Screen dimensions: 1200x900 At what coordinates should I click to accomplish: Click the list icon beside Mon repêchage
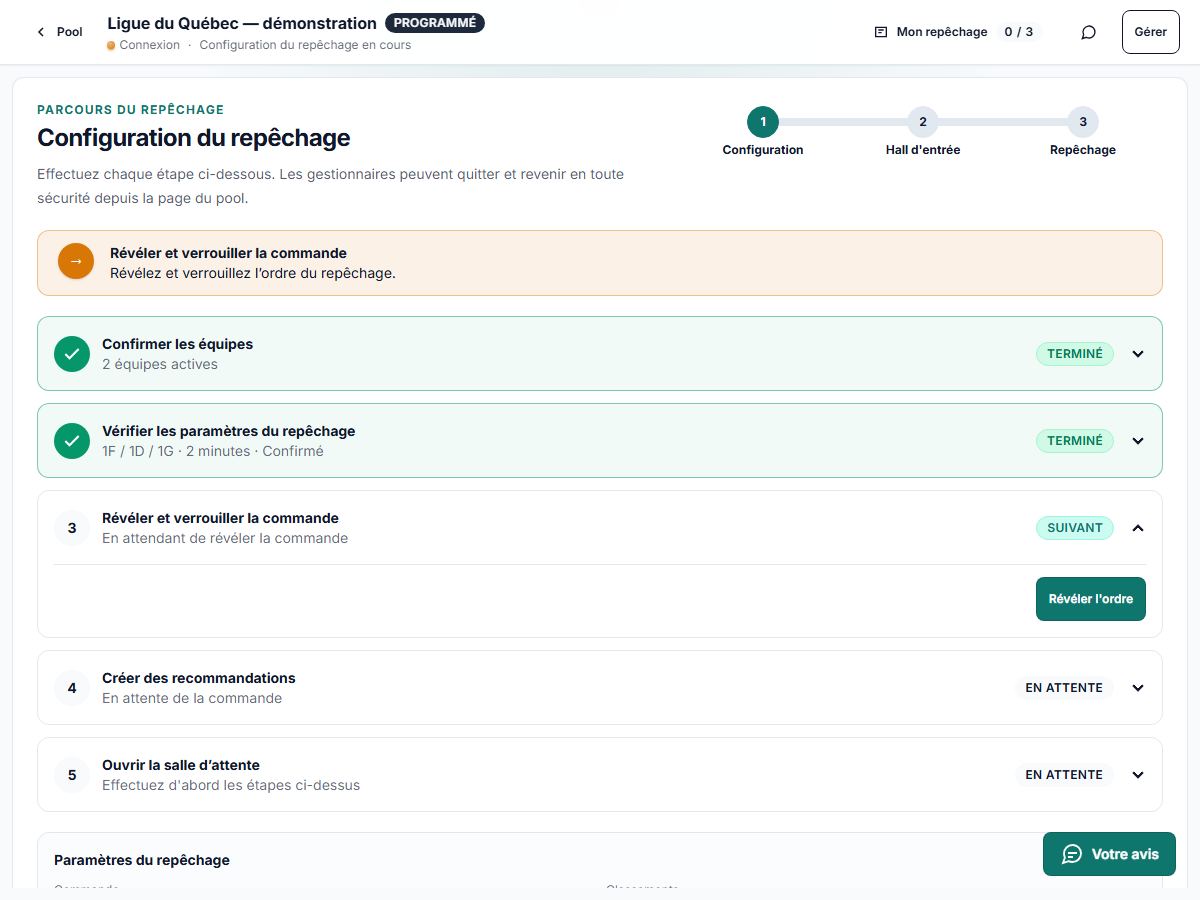click(881, 32)
